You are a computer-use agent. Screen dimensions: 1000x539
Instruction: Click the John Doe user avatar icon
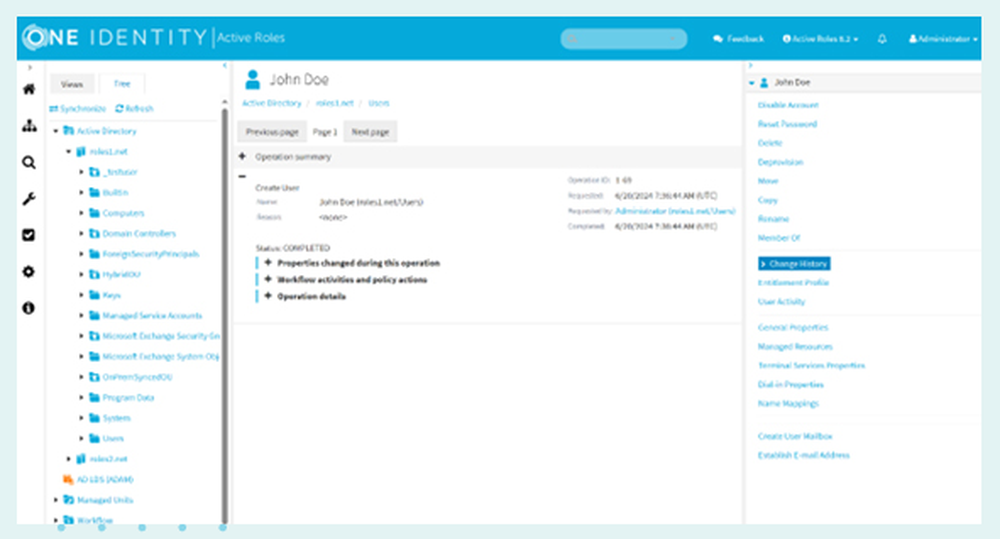pyautogui.click(x=253, y=80)
